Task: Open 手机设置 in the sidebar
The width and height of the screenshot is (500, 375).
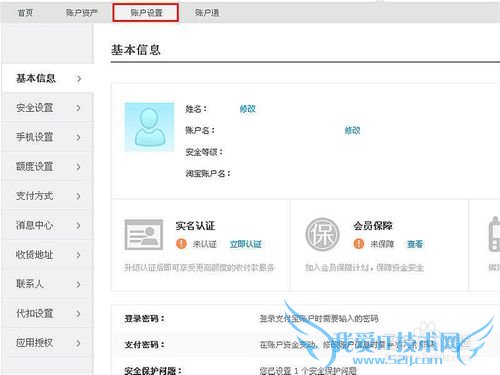Action: coord(47,137)
